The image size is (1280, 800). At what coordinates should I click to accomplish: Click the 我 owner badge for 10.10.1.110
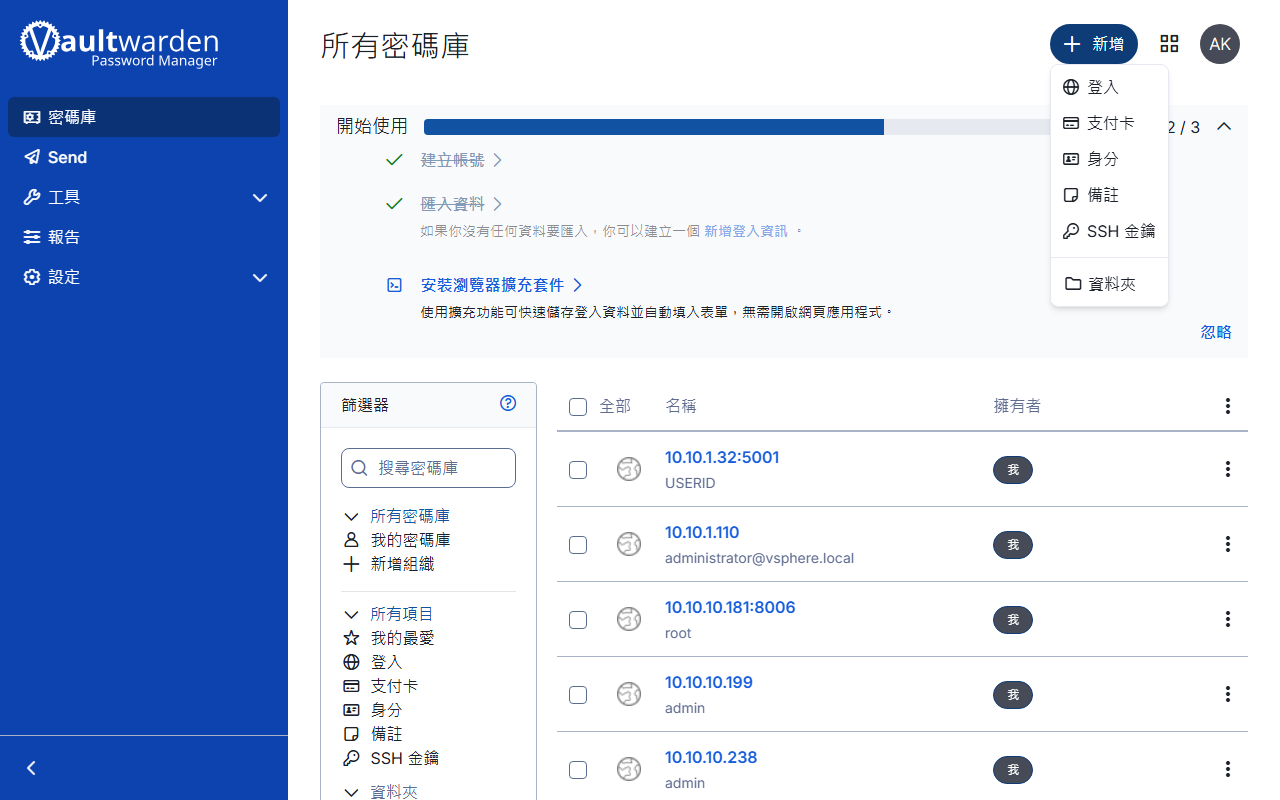1013,545
